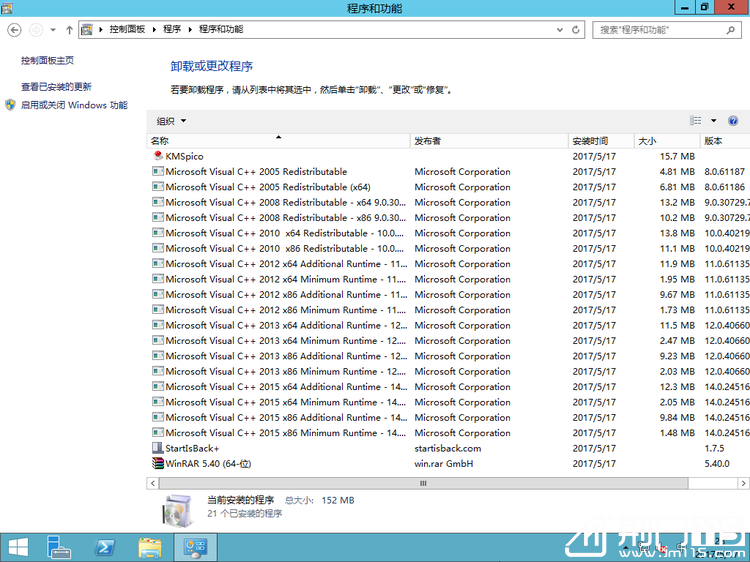750x562 pixels.
Task: Expand the breadcrumb arrow after 控制面板
Action: (154, 30)
